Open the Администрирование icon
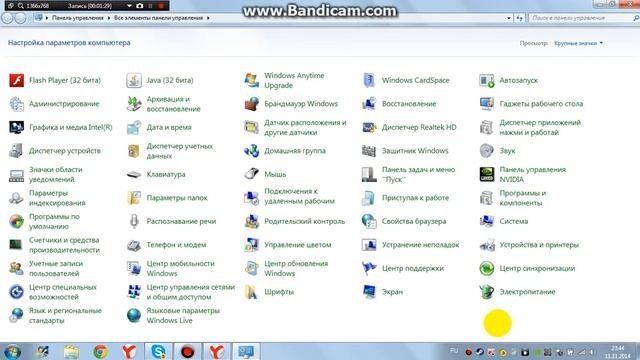This screenshot has height=360, width=640. (17, 104)
